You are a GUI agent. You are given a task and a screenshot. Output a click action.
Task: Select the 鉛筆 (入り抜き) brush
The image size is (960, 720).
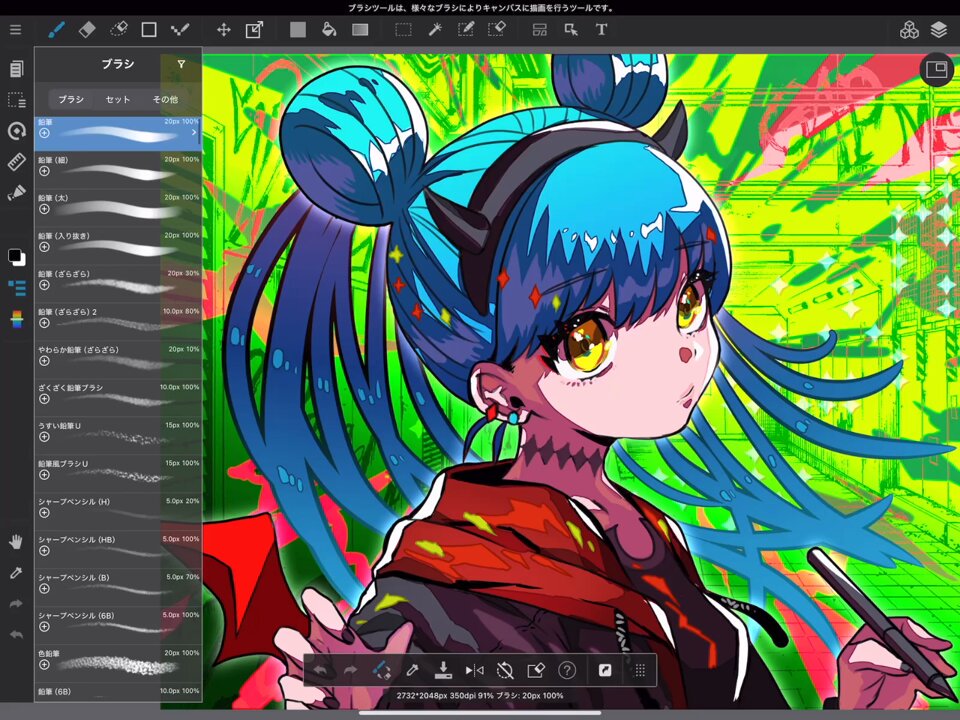click(x=118, y=246)
